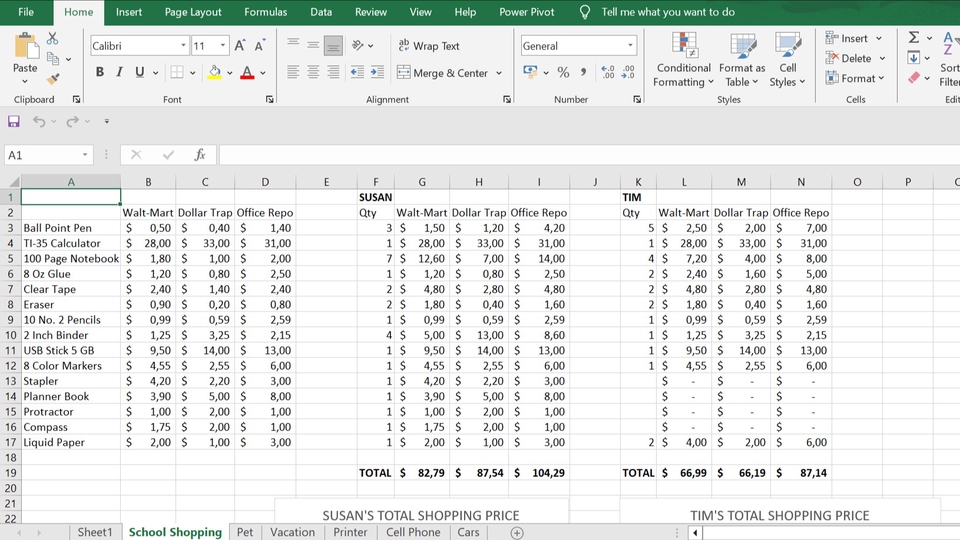Image resolution: width=960 pixels, height=540 pixels.
Task: Toggle Wrap Text
Action: coord(429,45)
